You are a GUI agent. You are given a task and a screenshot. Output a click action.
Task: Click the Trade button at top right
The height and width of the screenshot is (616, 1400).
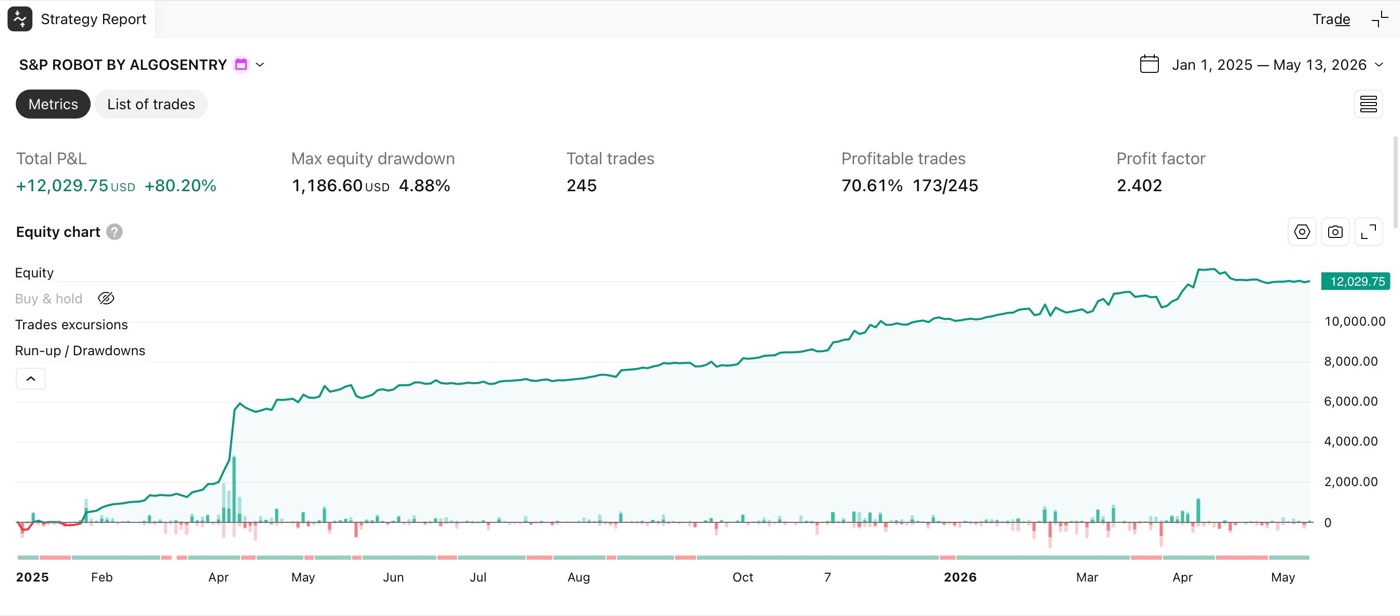coord(1331,19)
